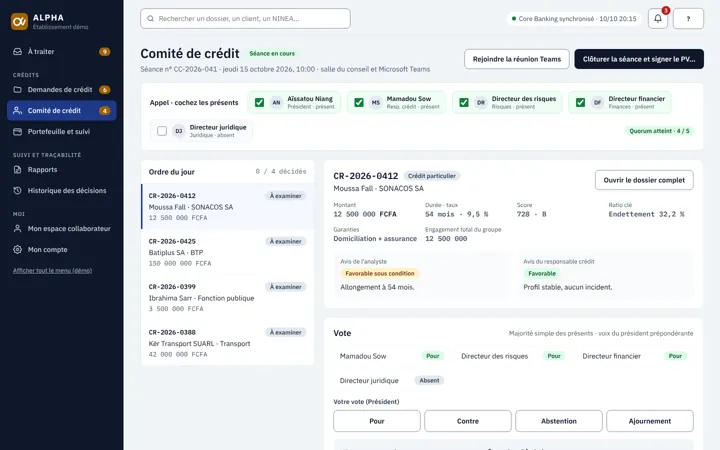The height and width of the screenshot is (450, 720).
Task: Click the Demandes de crédit count badge
Action: [x=105, y=90]
